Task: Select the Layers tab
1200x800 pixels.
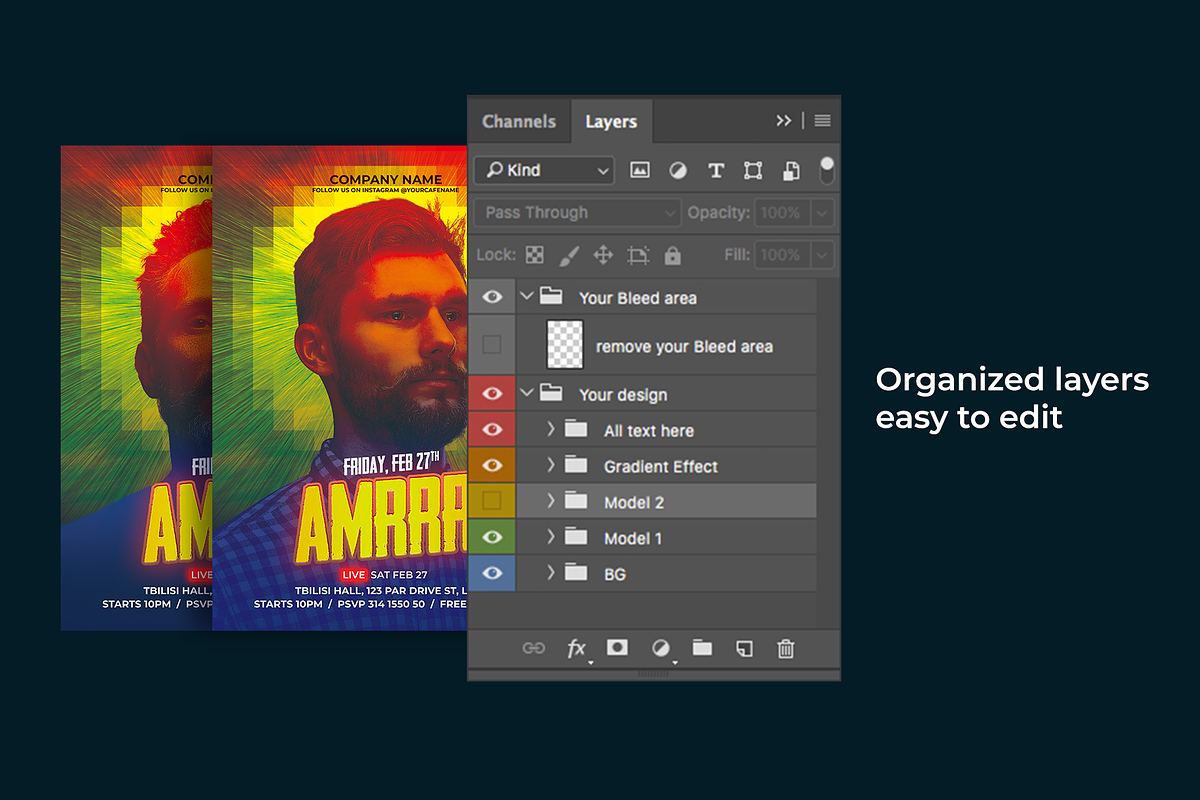Action: pos(611,121)
